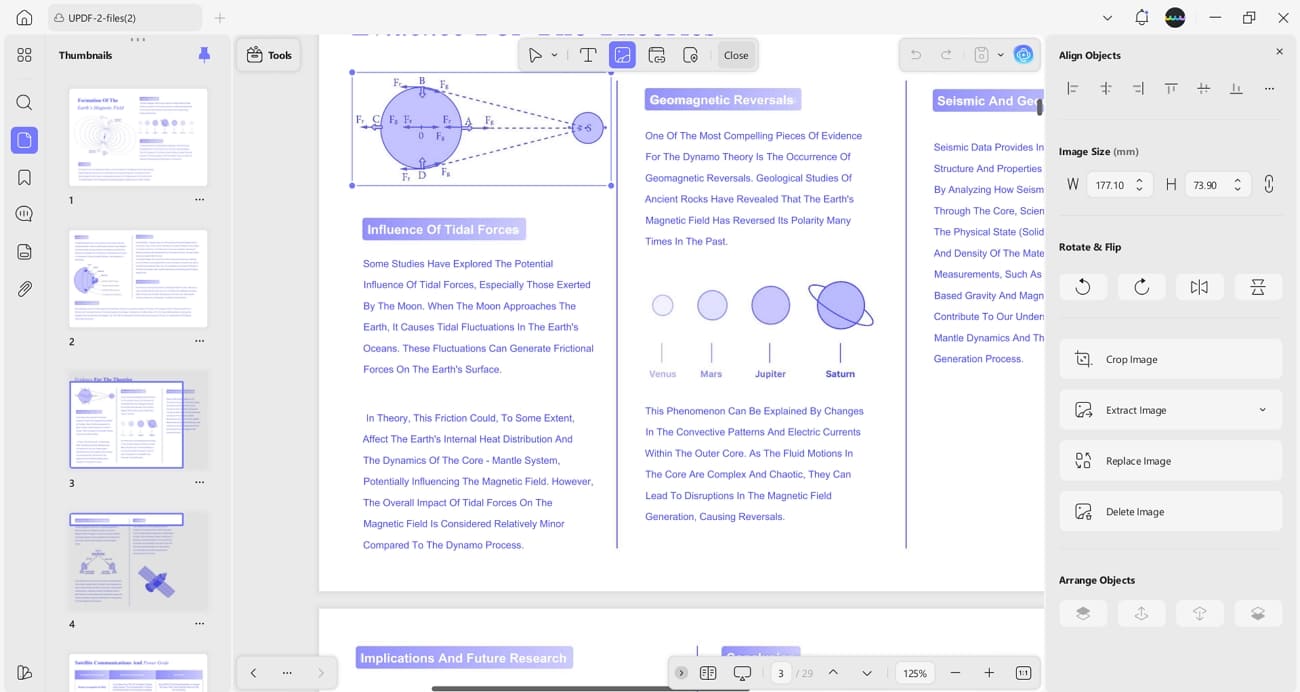Screen dimensions: 1300x692
Task: Open the search panel in the sidebar
Action: point(24,102)
